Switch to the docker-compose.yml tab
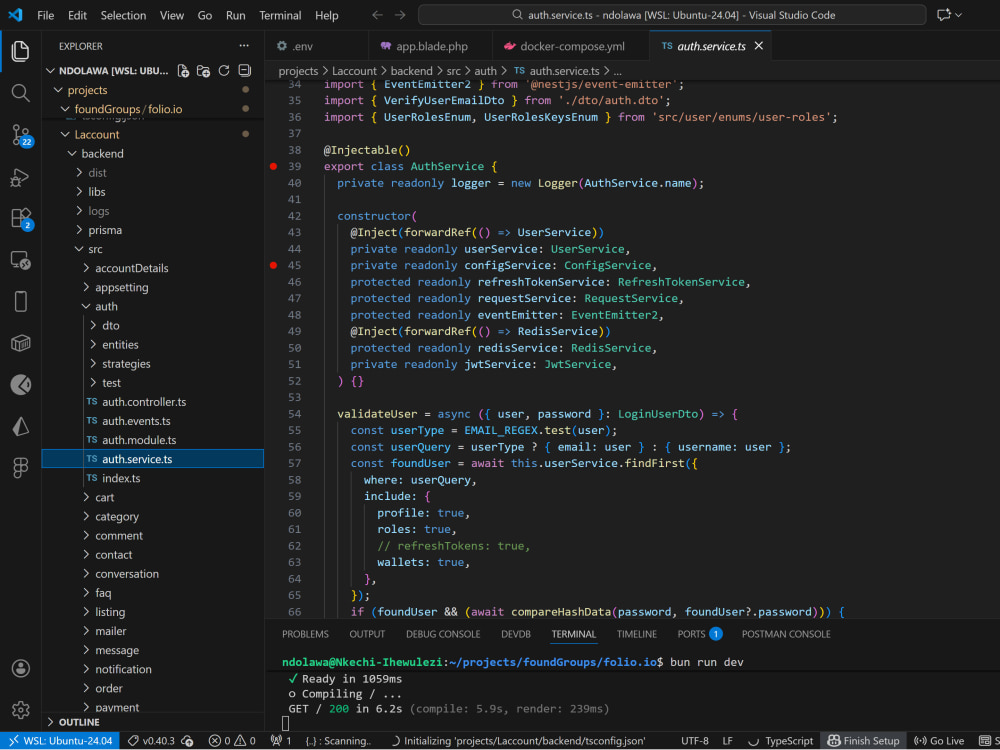Screen dimensions: 1000x750 (570, 46)
